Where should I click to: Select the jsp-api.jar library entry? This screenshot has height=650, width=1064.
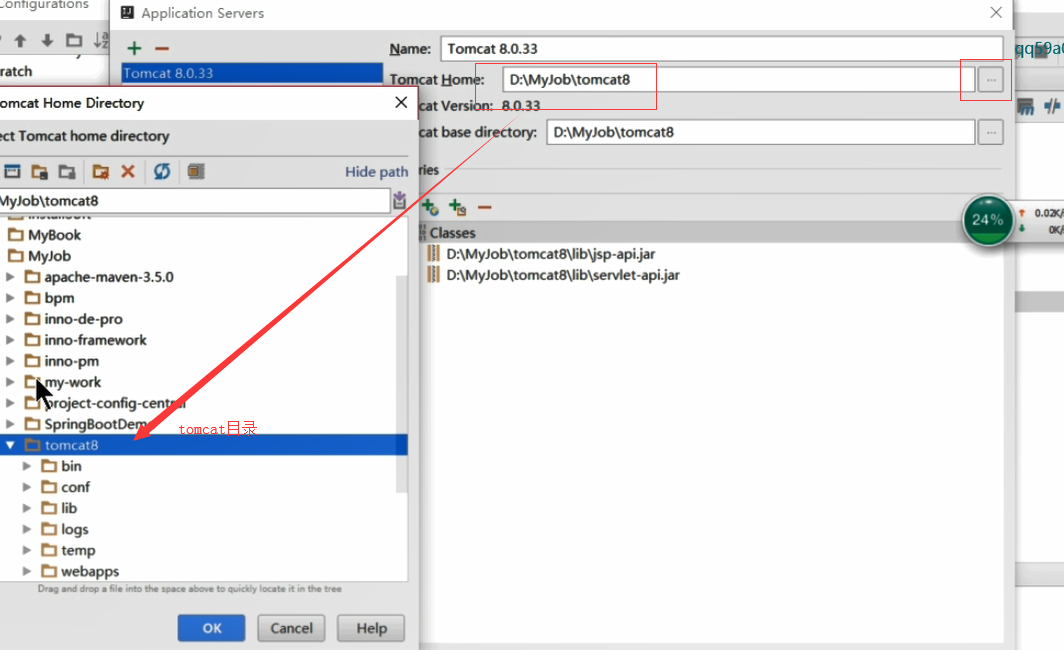pyautogui.click(x=550, y=254)
